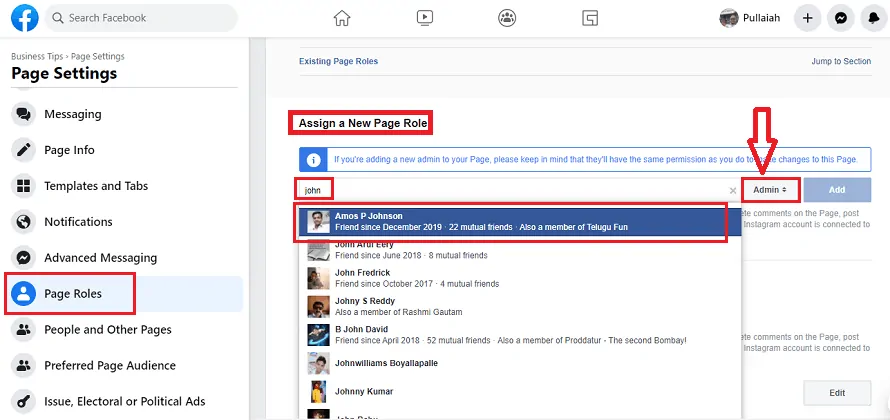Viewport: 890px width, 420px height.
Task: Click the name field containing john
Action: [x=519, y=190]
